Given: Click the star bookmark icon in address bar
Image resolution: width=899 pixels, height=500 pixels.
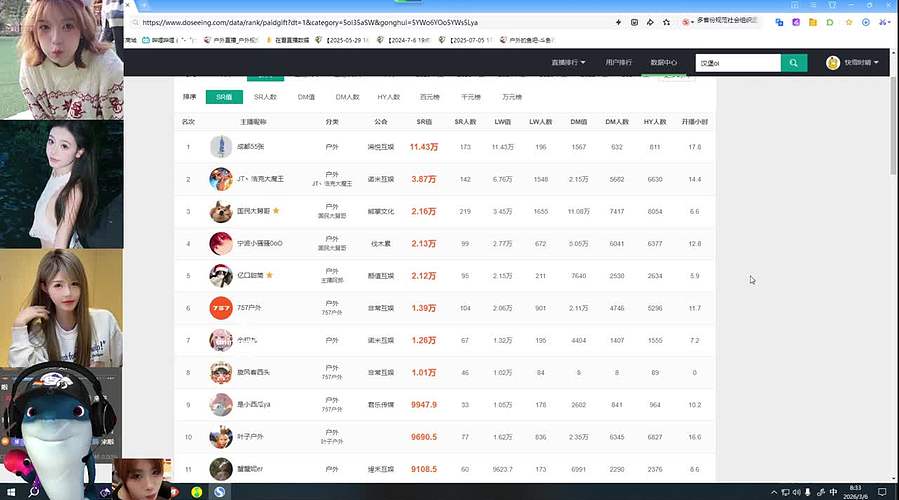Looking at the screenshot, I should click(x=666, y=22).
